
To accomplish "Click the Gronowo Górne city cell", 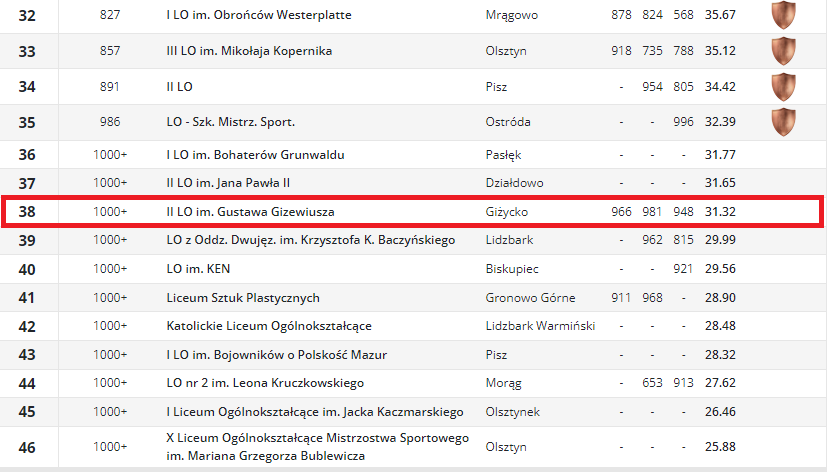I will 529,298.
